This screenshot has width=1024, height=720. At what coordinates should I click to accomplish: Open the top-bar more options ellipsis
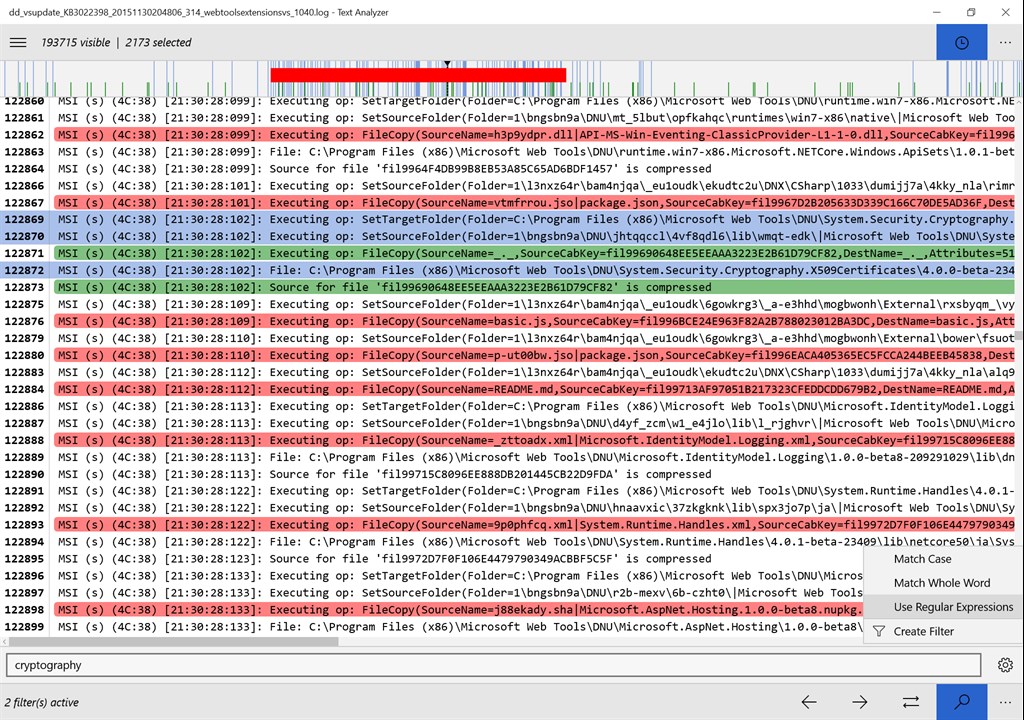(x=1005, y=42)
